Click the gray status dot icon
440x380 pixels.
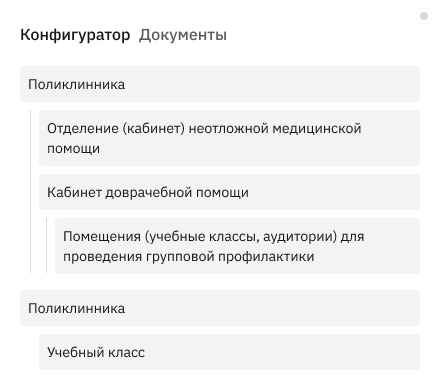[424, 16]
